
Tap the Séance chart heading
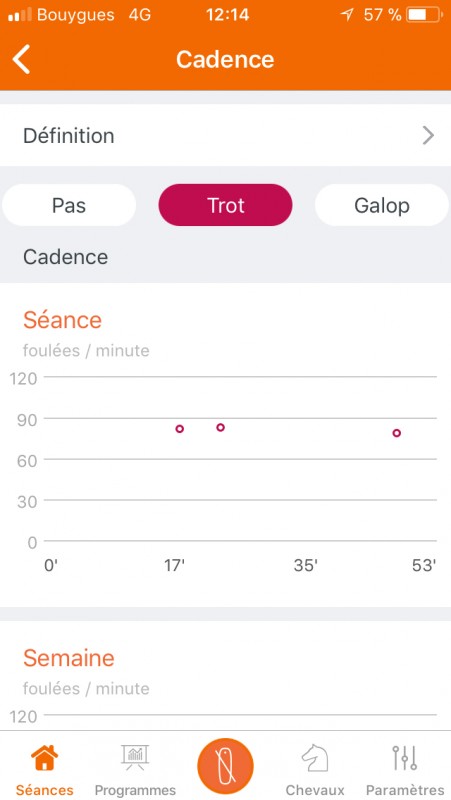click(x=62, y=320)
